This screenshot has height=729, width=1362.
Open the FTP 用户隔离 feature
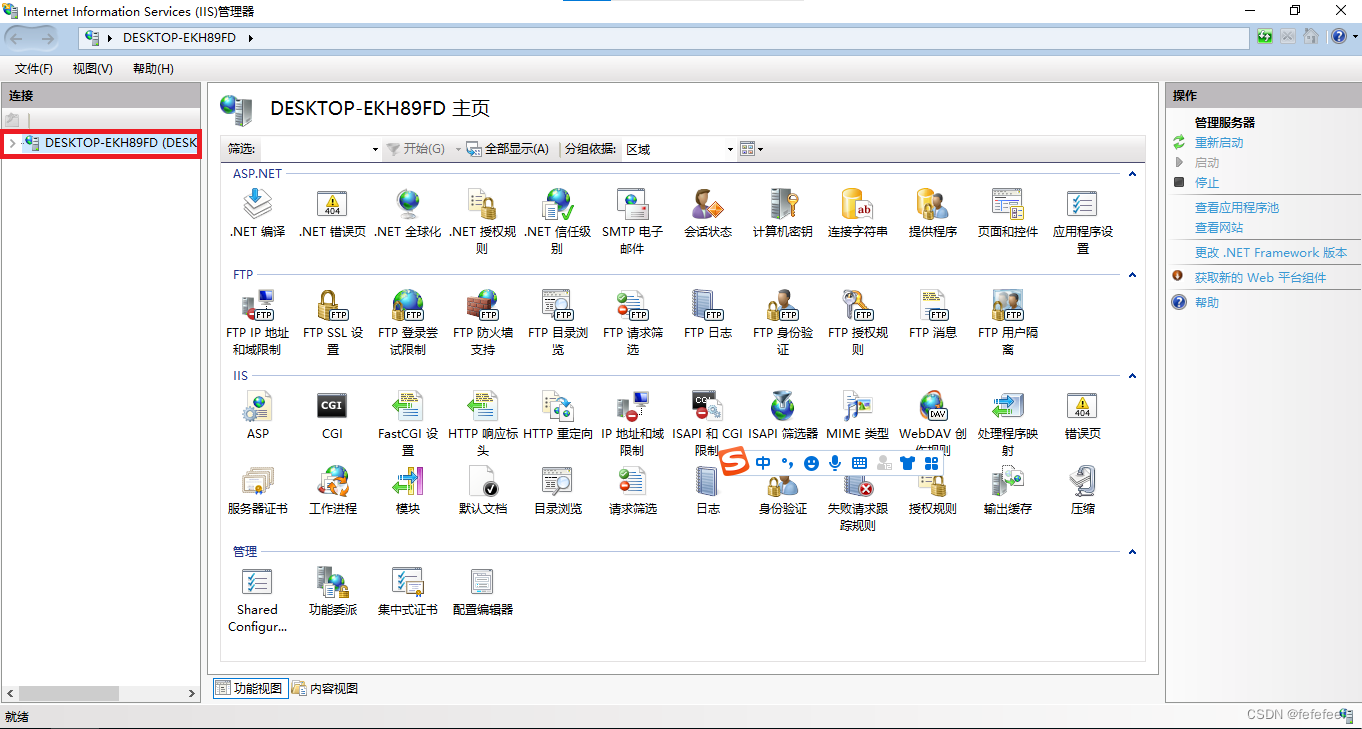click(x=1007, y=322)
